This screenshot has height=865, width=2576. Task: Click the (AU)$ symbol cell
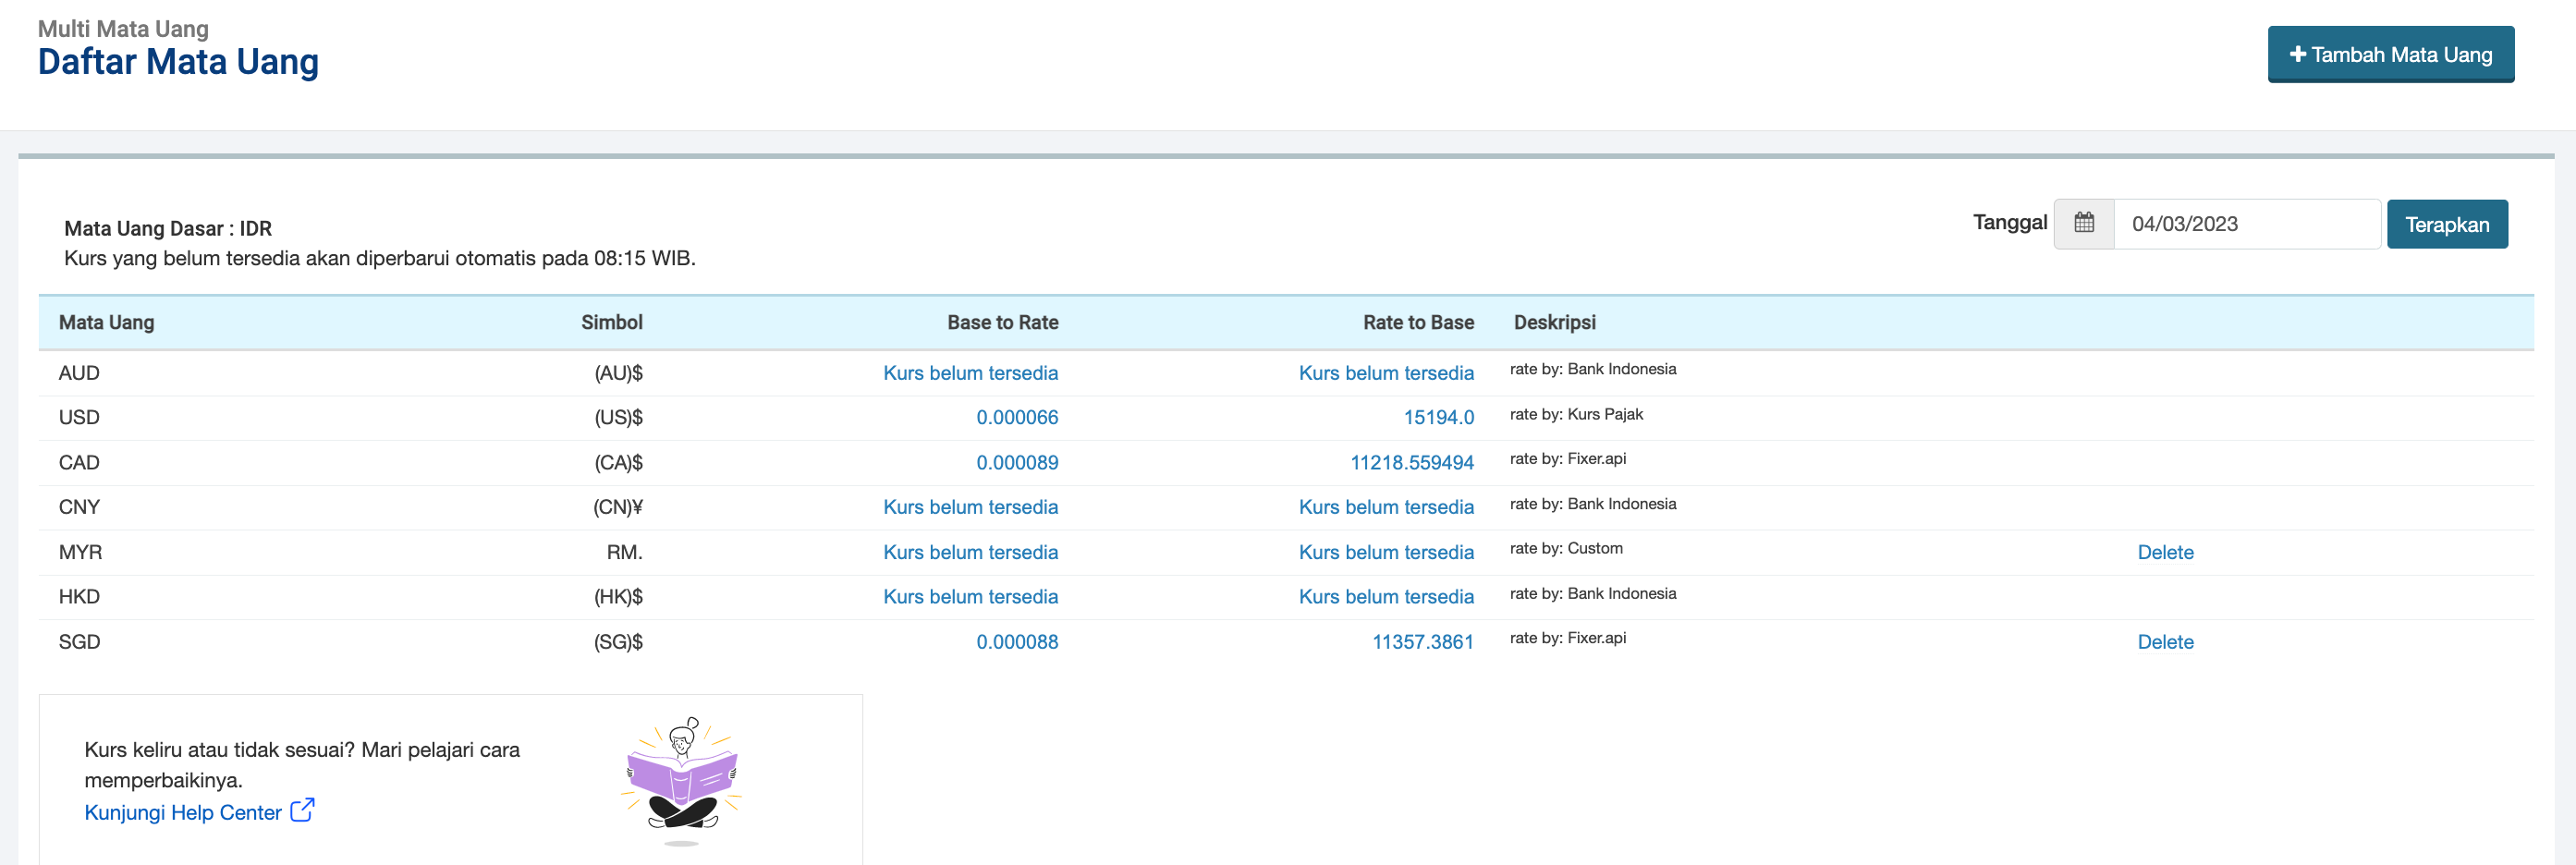(618, 373)
